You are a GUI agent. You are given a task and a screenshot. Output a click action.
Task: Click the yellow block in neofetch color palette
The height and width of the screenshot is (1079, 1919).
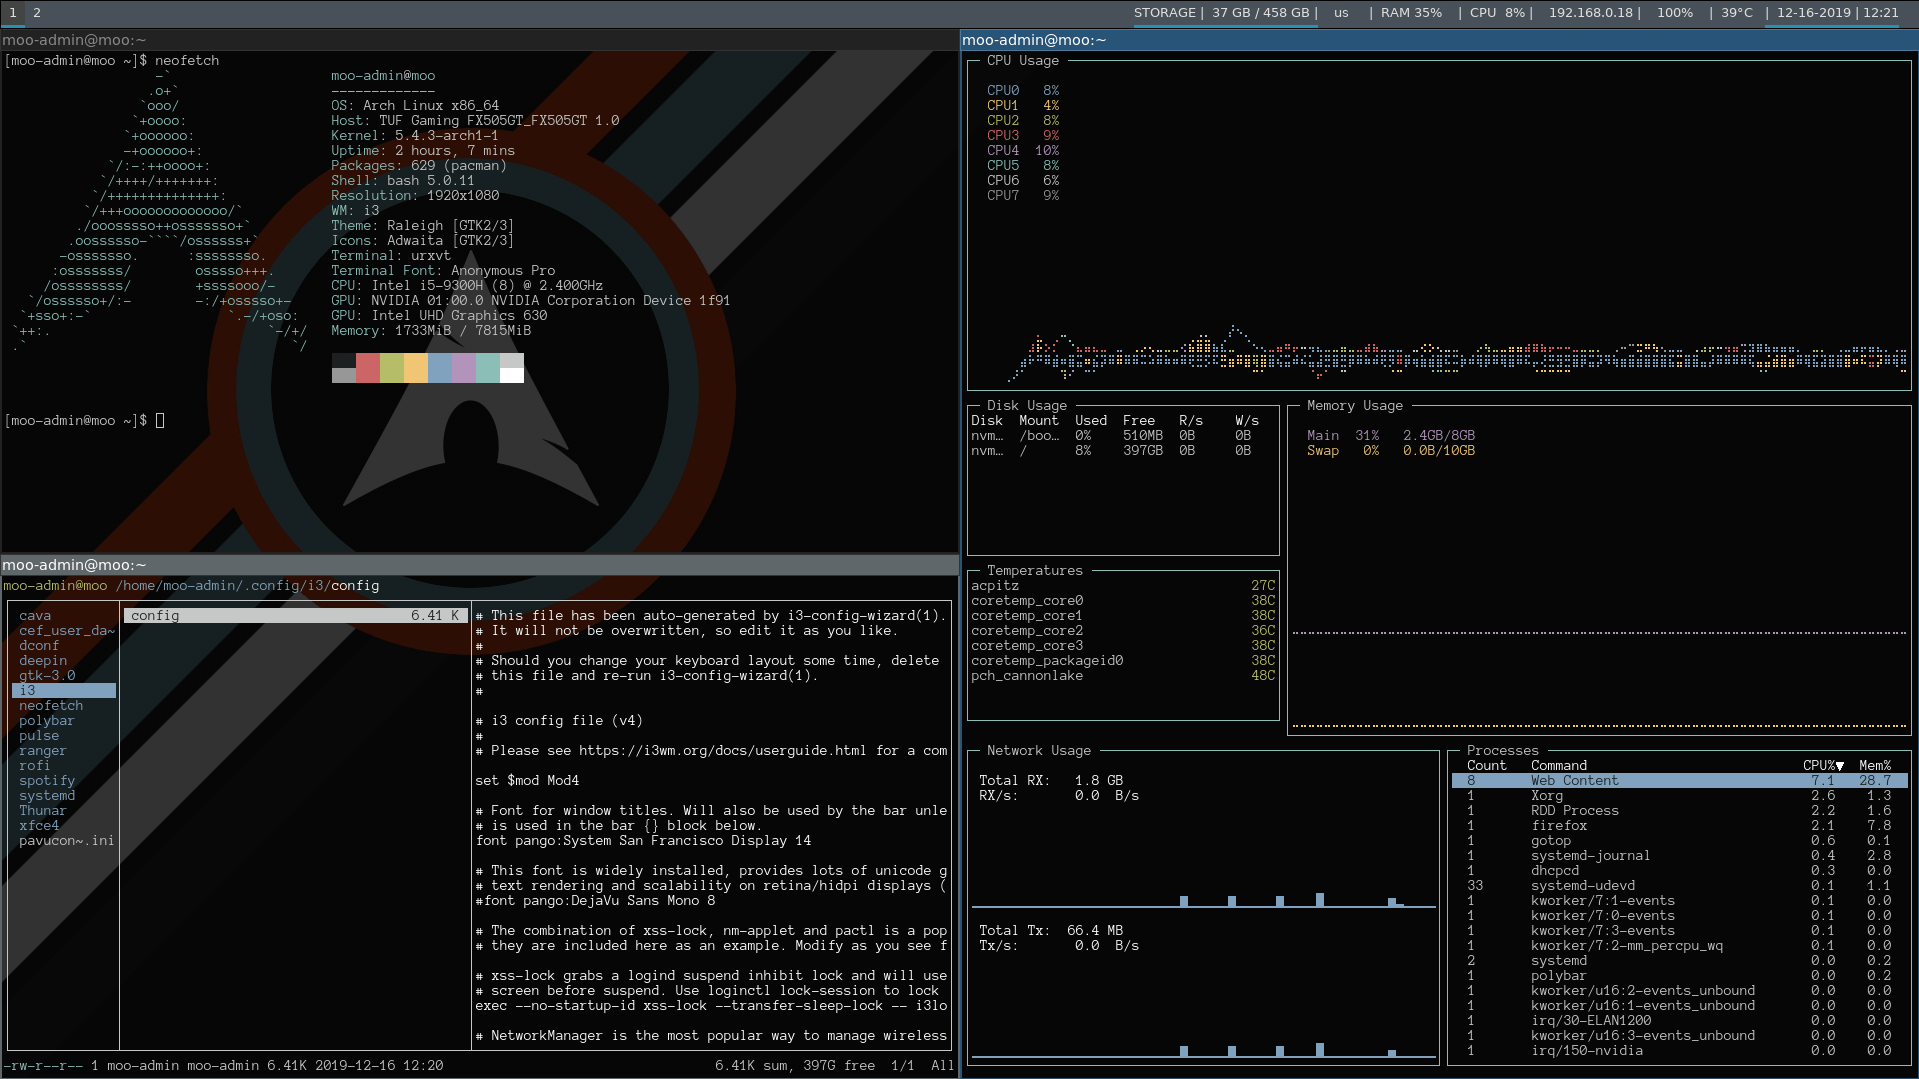coord(416,368)
